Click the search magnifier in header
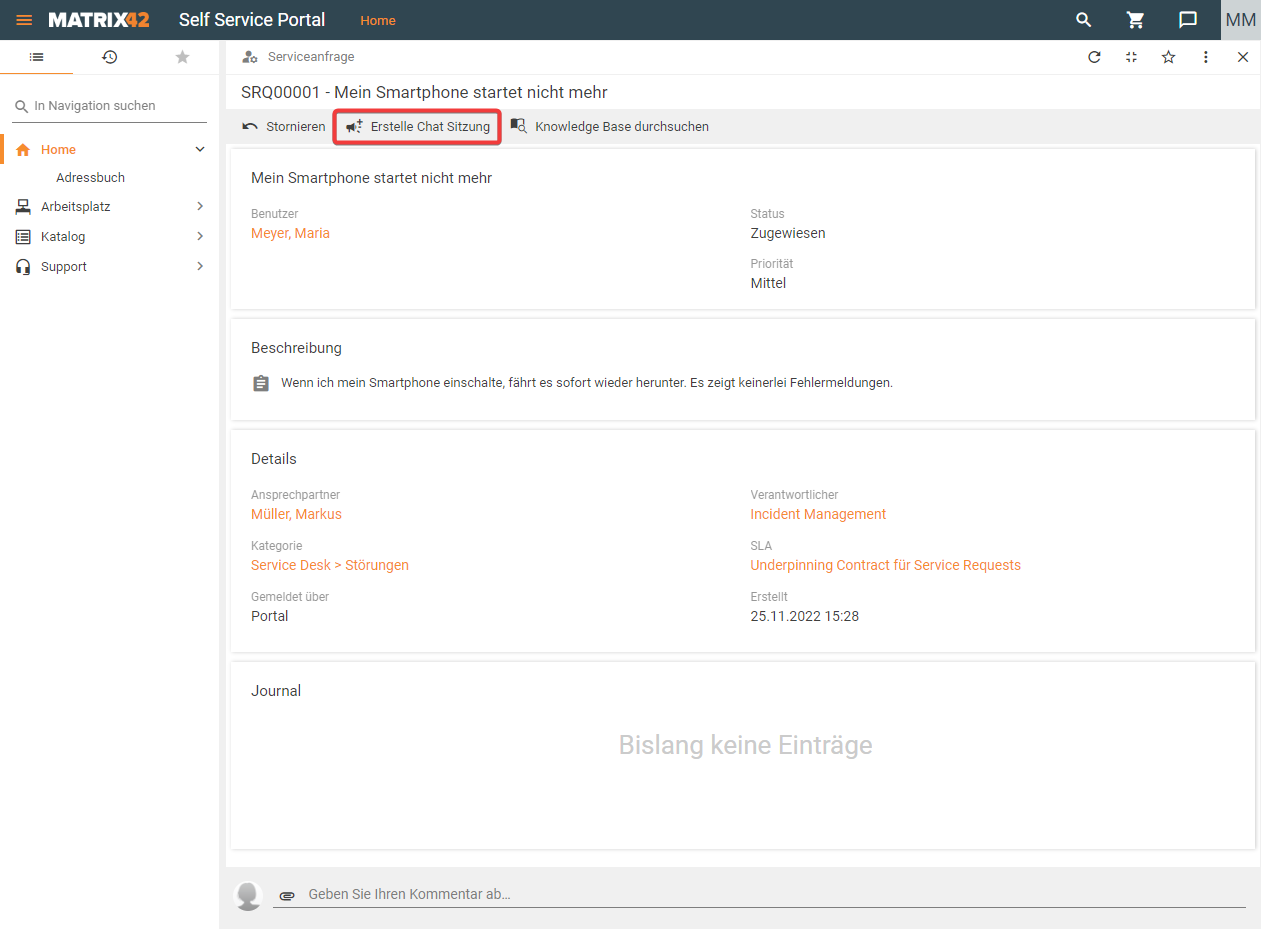 pos(1083,20)
